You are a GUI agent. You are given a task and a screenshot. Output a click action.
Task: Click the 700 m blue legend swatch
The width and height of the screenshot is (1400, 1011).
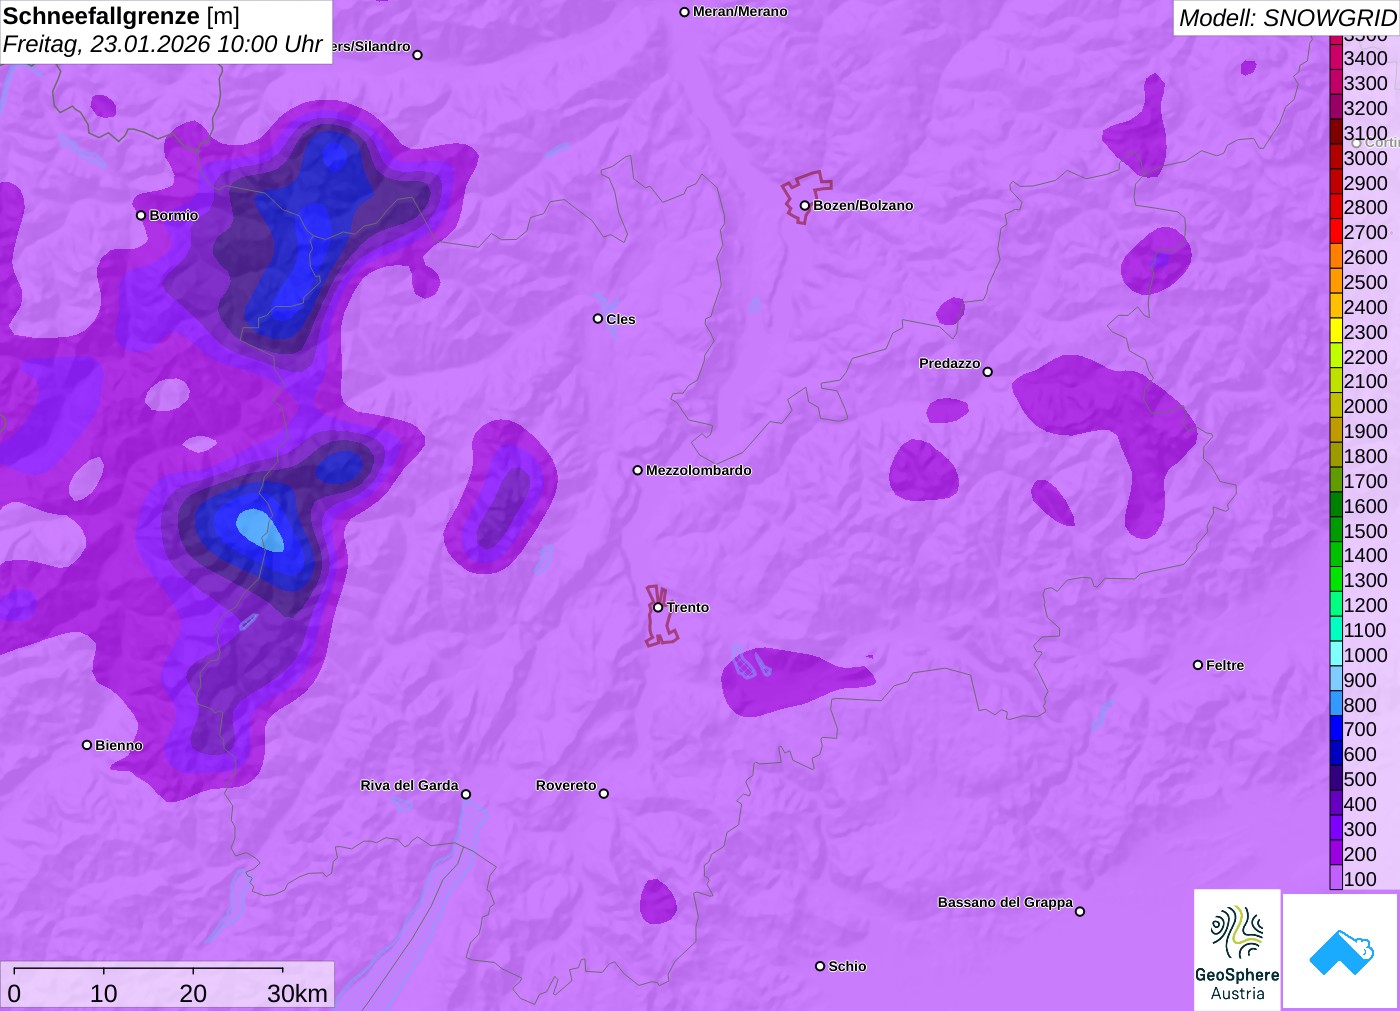(1336, 729)
